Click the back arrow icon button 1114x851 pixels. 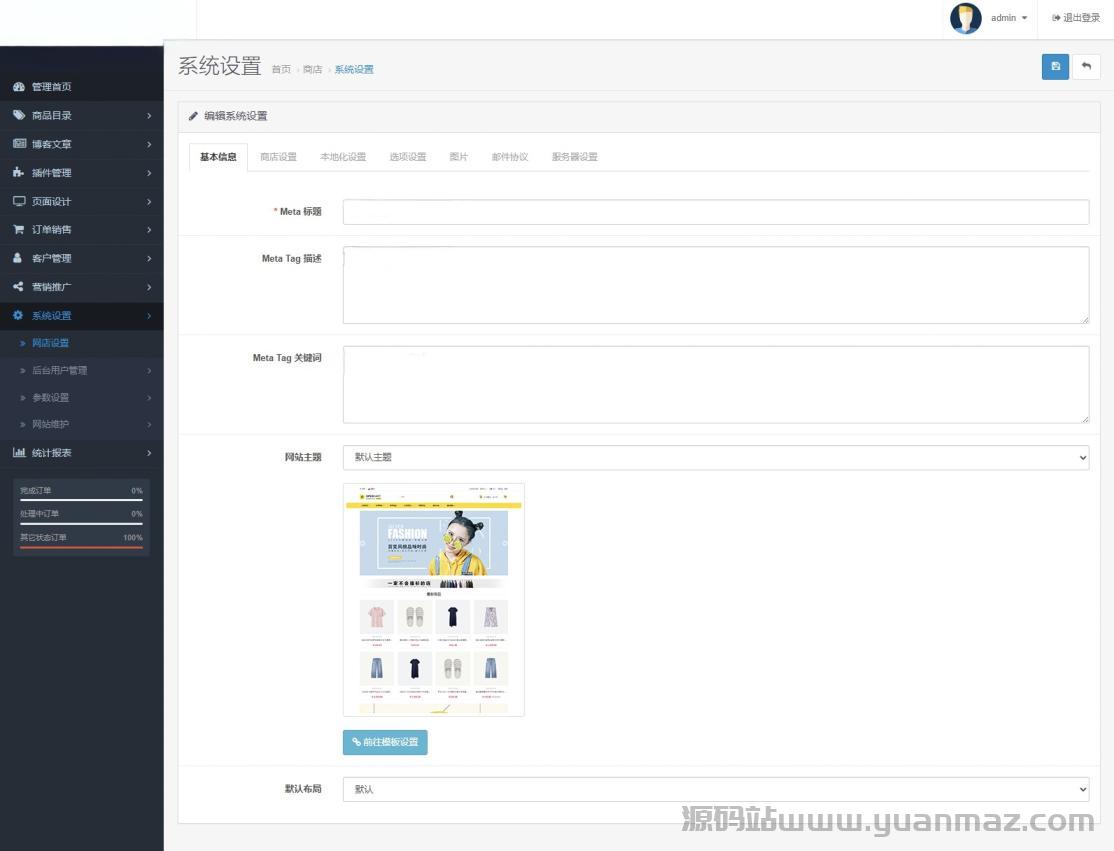(x=1086, y=67)
